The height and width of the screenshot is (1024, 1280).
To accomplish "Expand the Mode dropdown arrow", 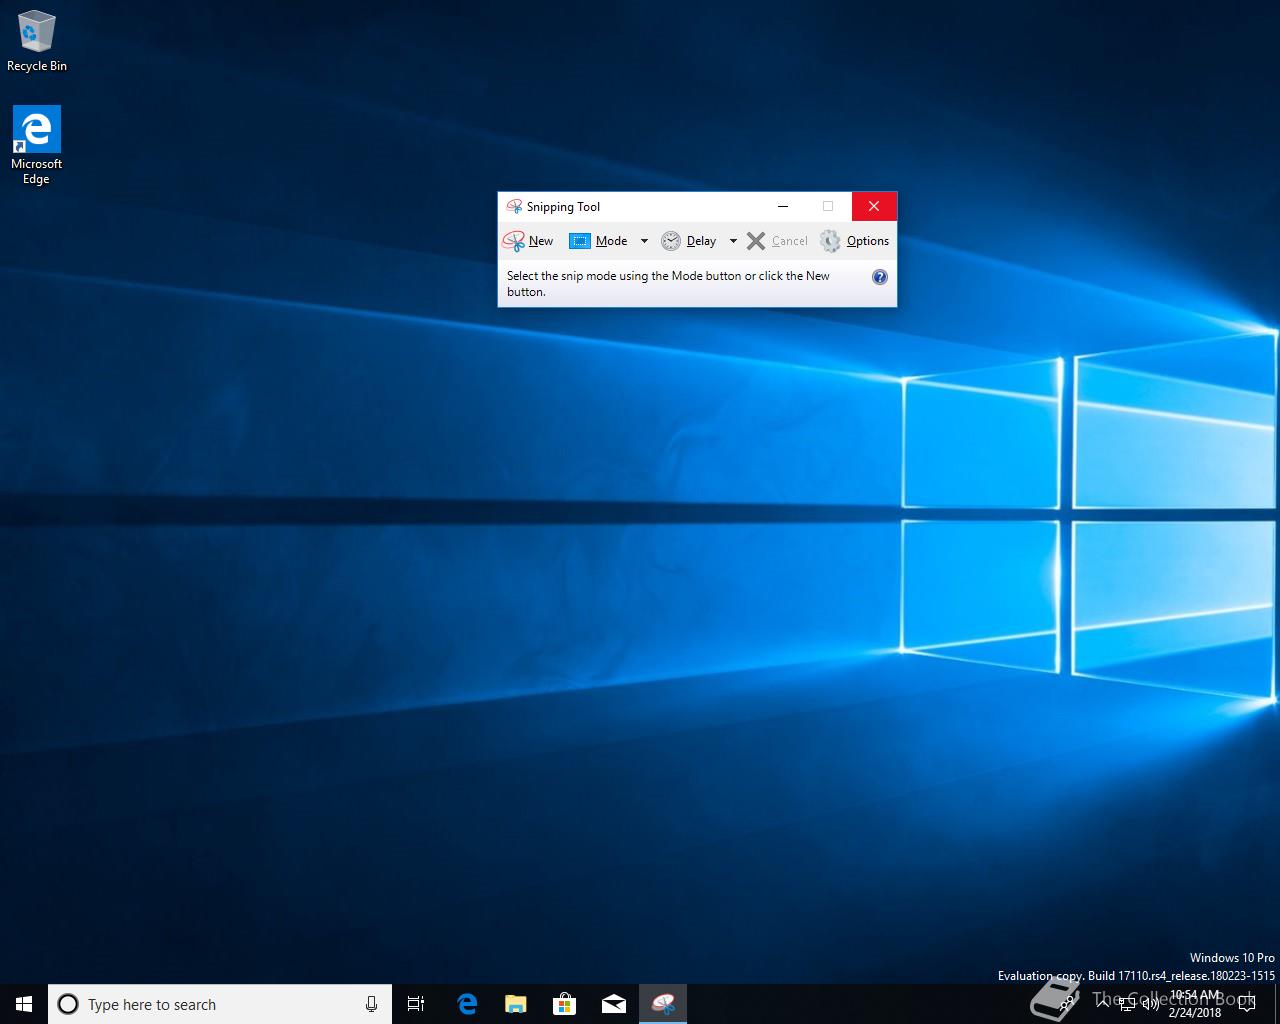I will (x=644, y=241).
